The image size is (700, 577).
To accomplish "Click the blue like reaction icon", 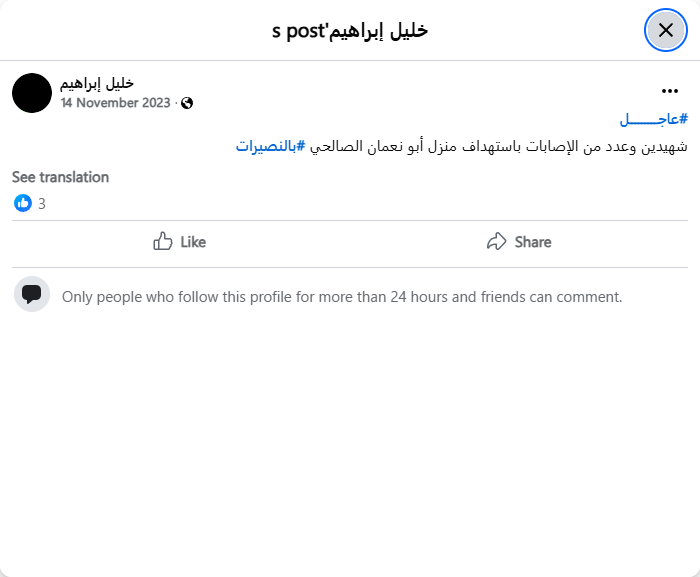I will point(23,203).
